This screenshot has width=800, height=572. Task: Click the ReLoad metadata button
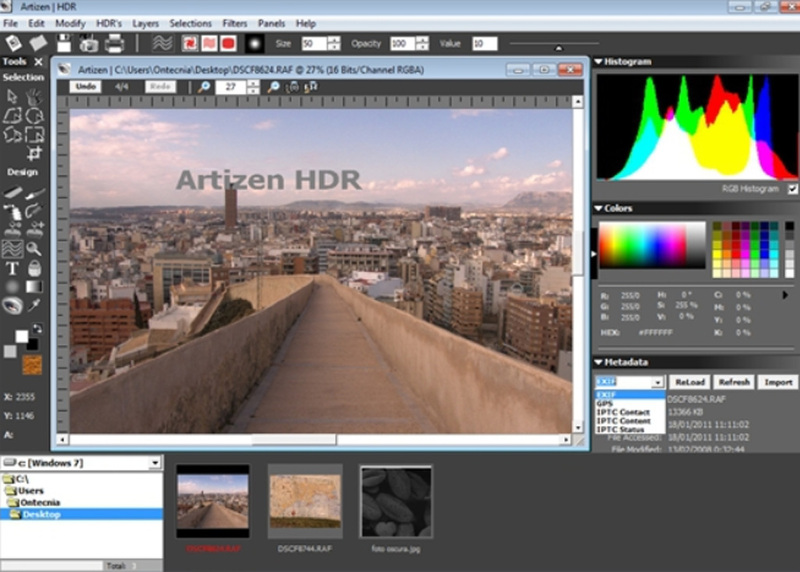690,382
